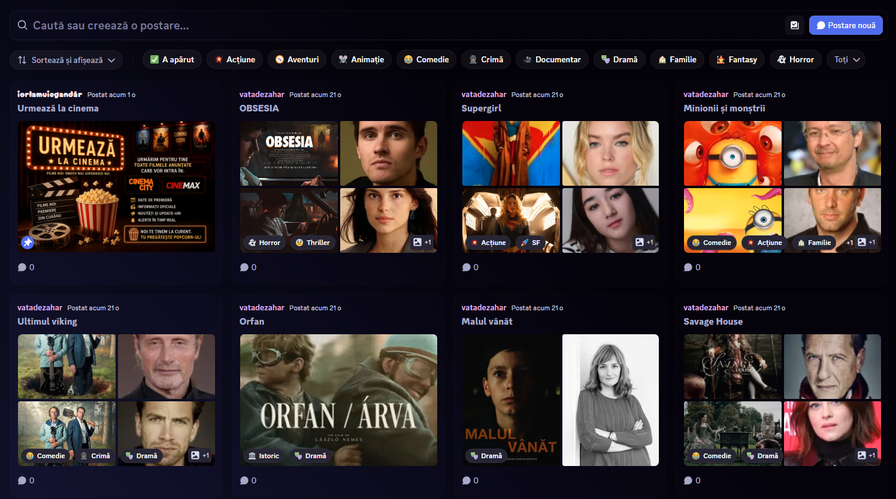Filter posts by Comedie tag
Image resolution: width=896 pixels, height=499 pixels.
pos(426,59)
